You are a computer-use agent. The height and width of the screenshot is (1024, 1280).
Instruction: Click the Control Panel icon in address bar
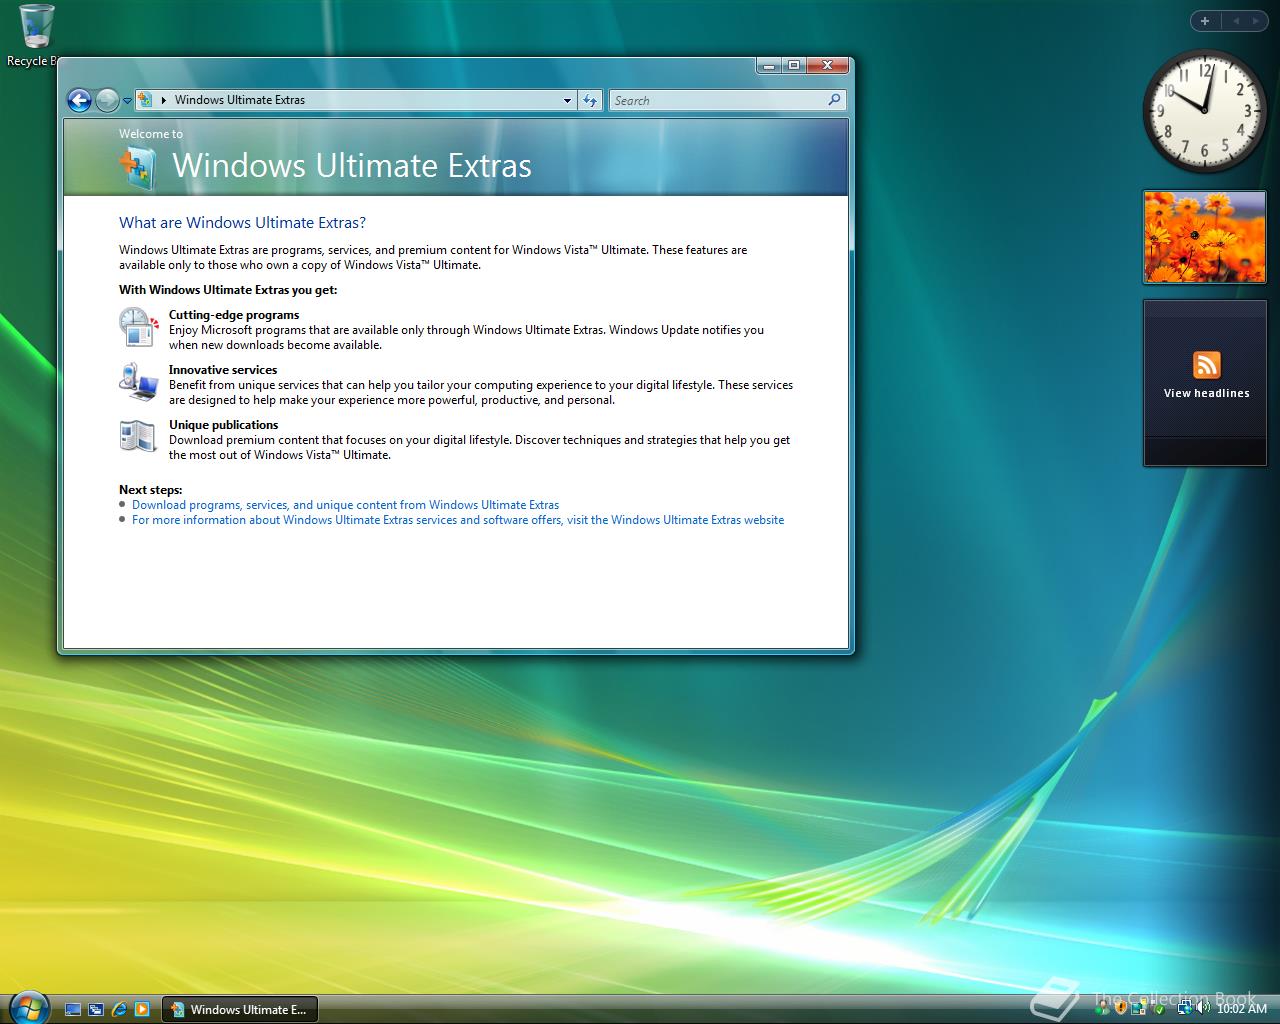(x=146, y=100)
